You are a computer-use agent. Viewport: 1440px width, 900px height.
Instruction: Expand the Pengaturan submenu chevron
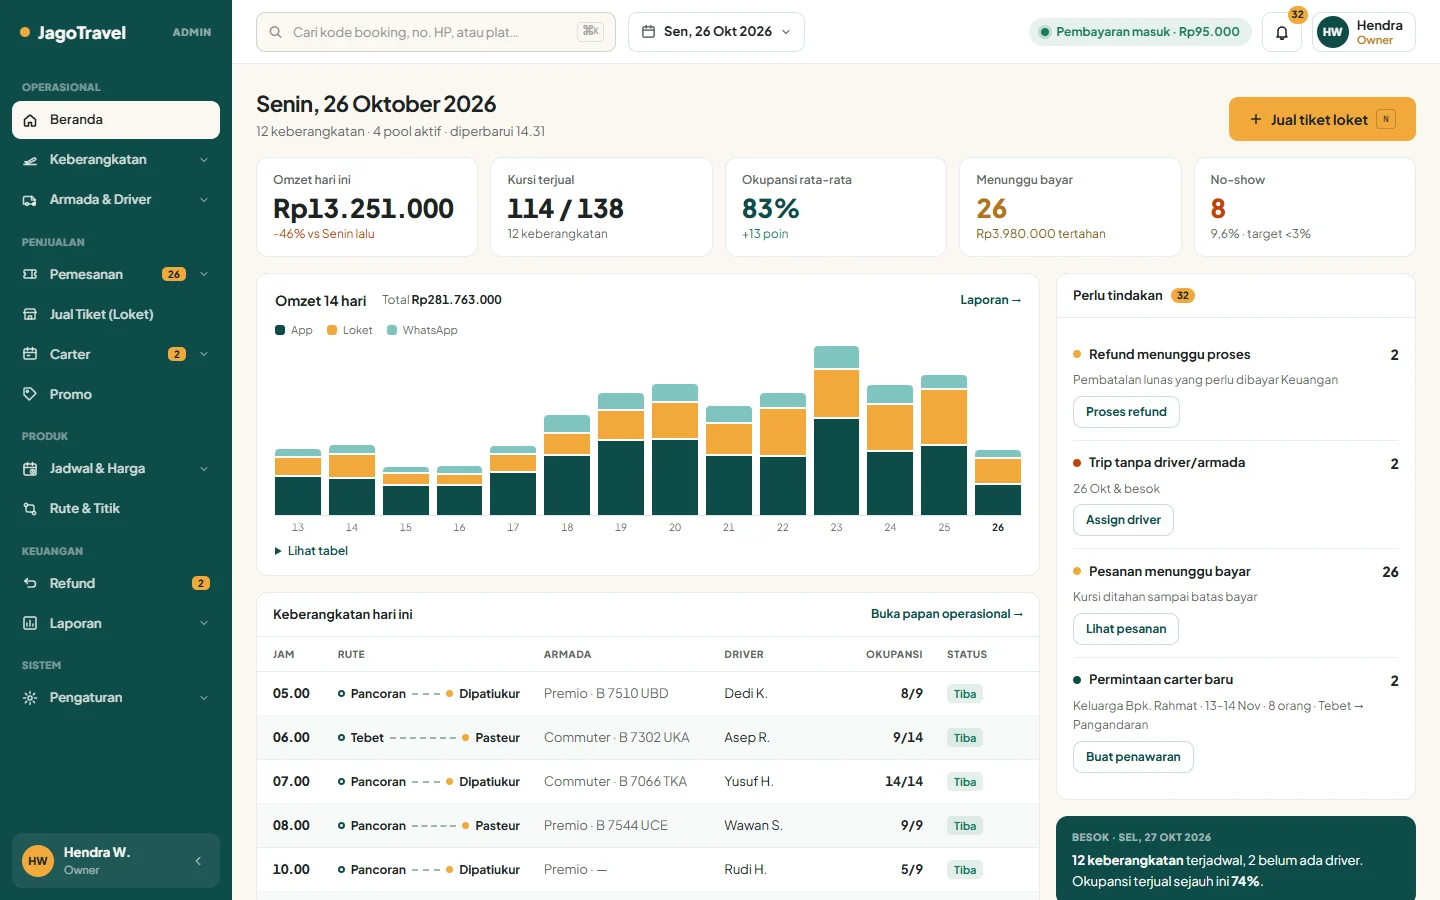[x=204, y=697]
